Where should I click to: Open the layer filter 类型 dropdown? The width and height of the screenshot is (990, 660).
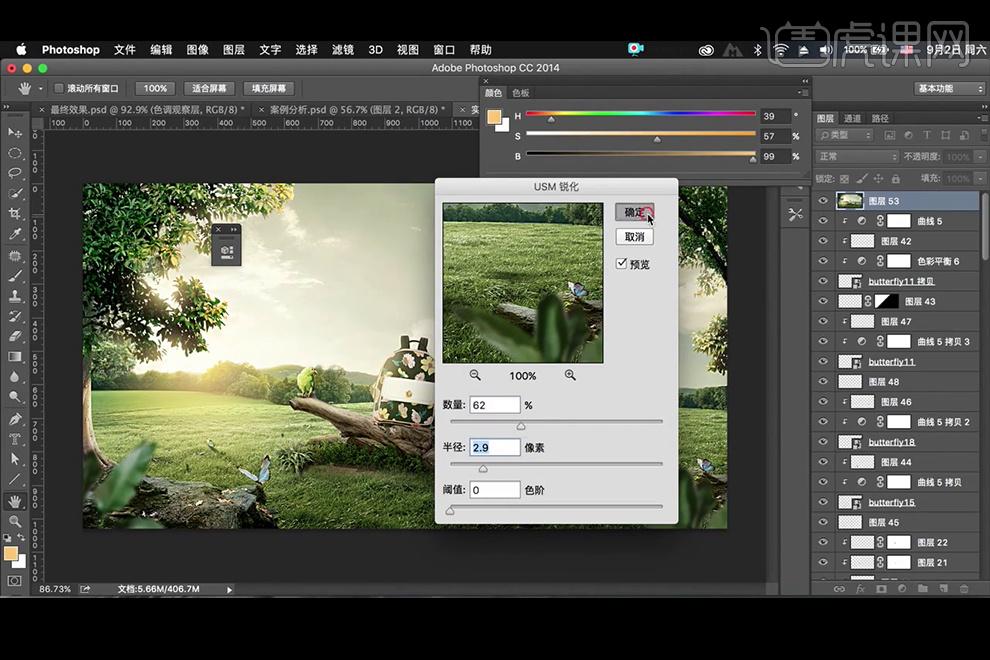coord(844,135)
